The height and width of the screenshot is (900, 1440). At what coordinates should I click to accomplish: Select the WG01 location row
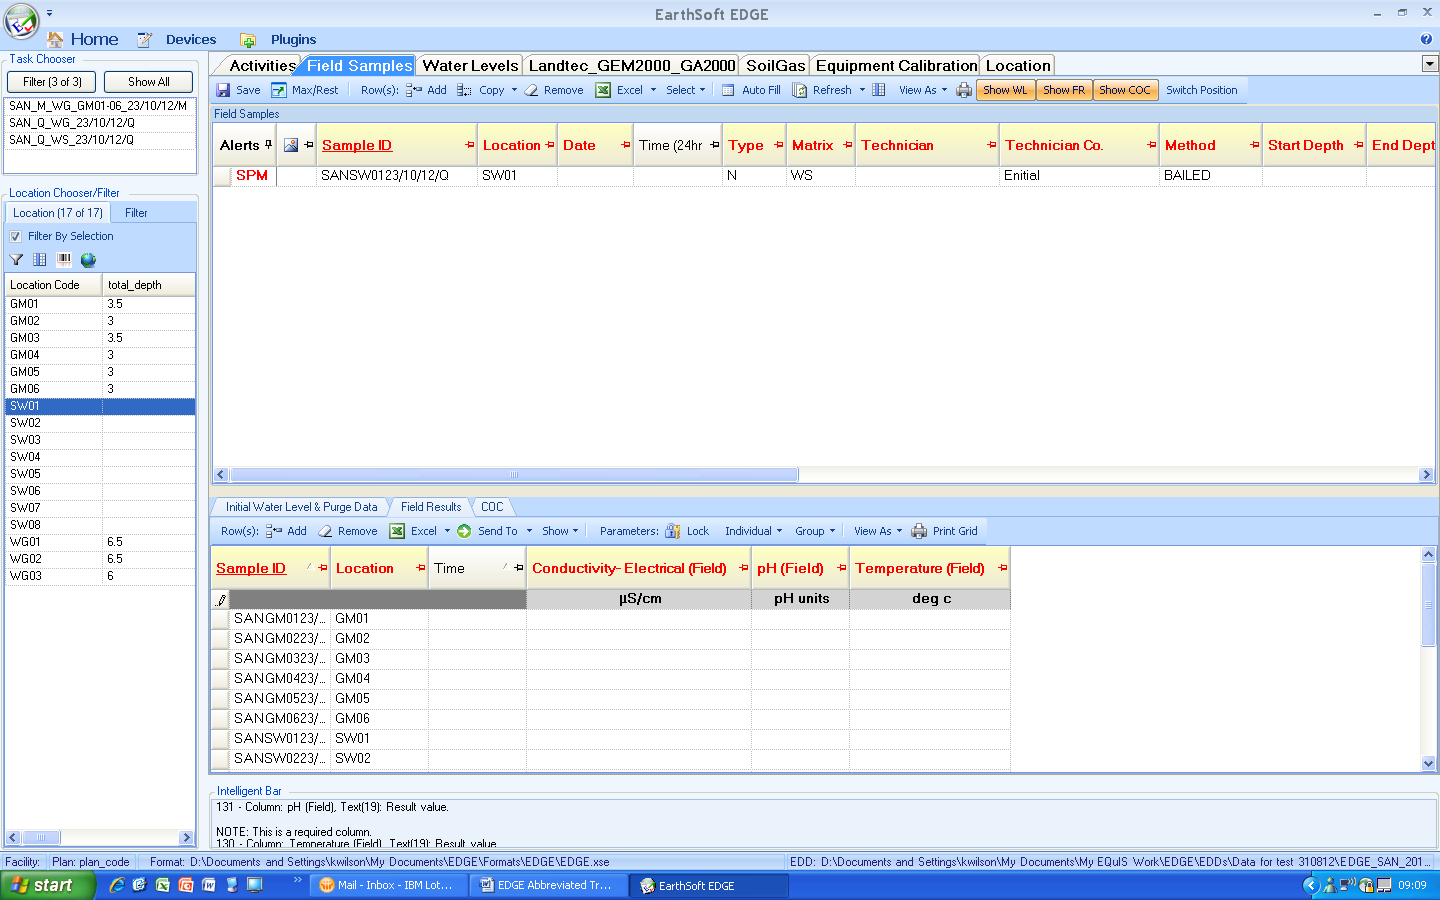coord(100,542)
